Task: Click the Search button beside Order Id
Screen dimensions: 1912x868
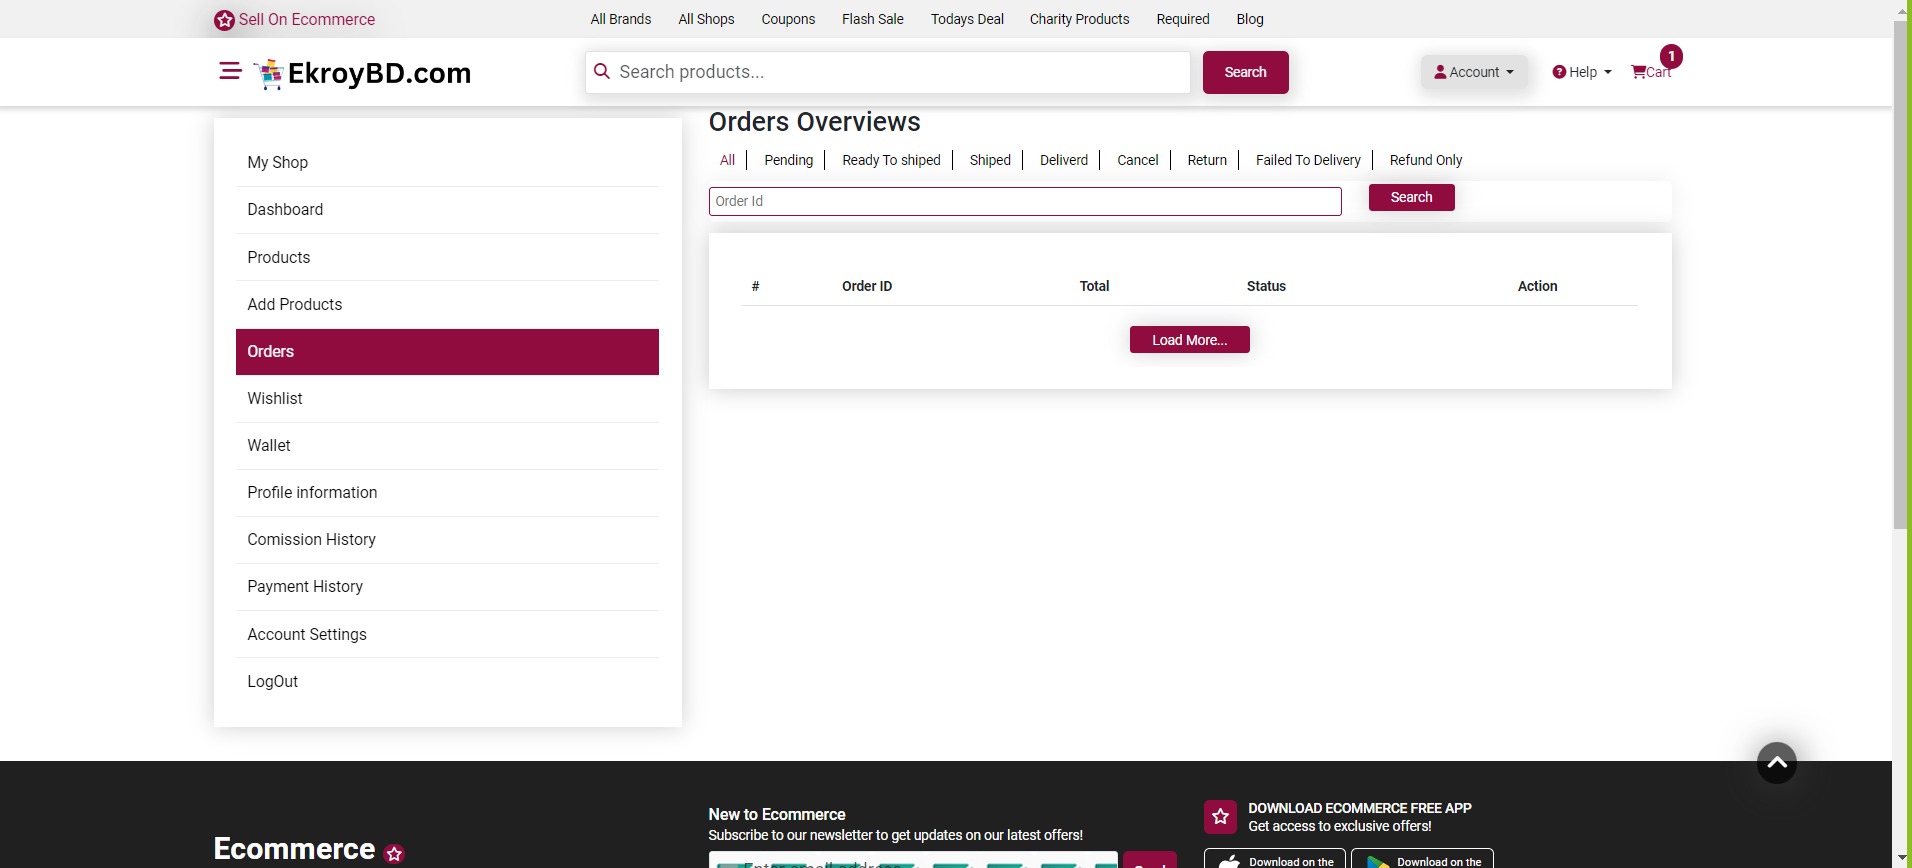Action: (x=1411, y=198)
